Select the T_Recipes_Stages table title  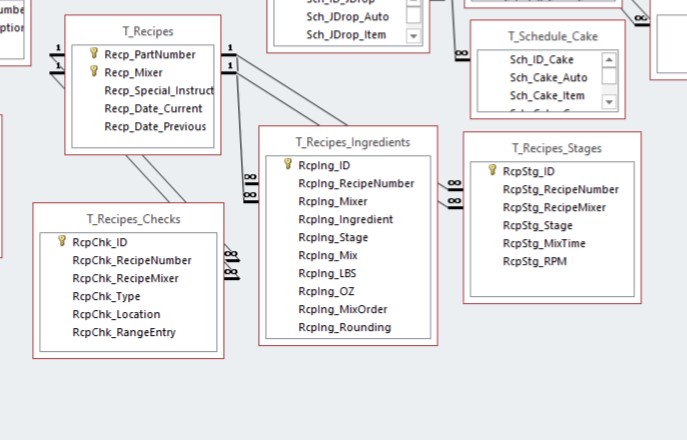pos(557,149)
